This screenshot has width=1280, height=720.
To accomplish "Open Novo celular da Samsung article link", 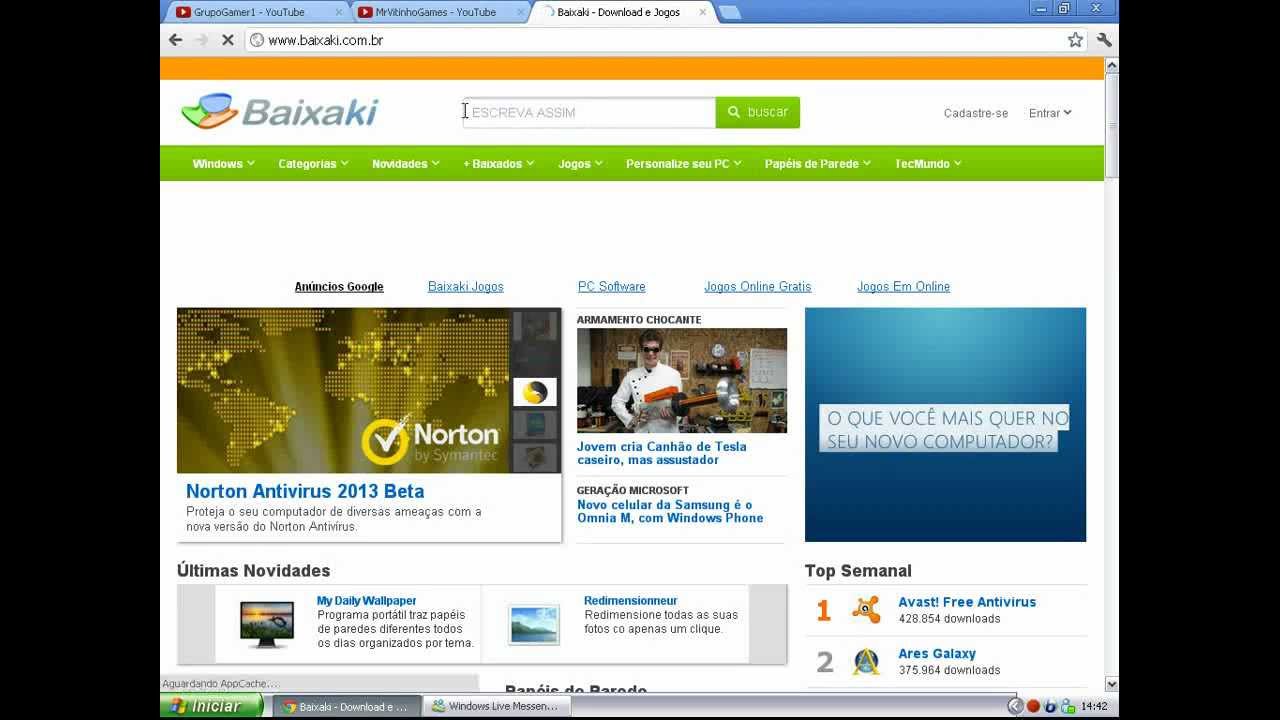I will coord(670,511).
